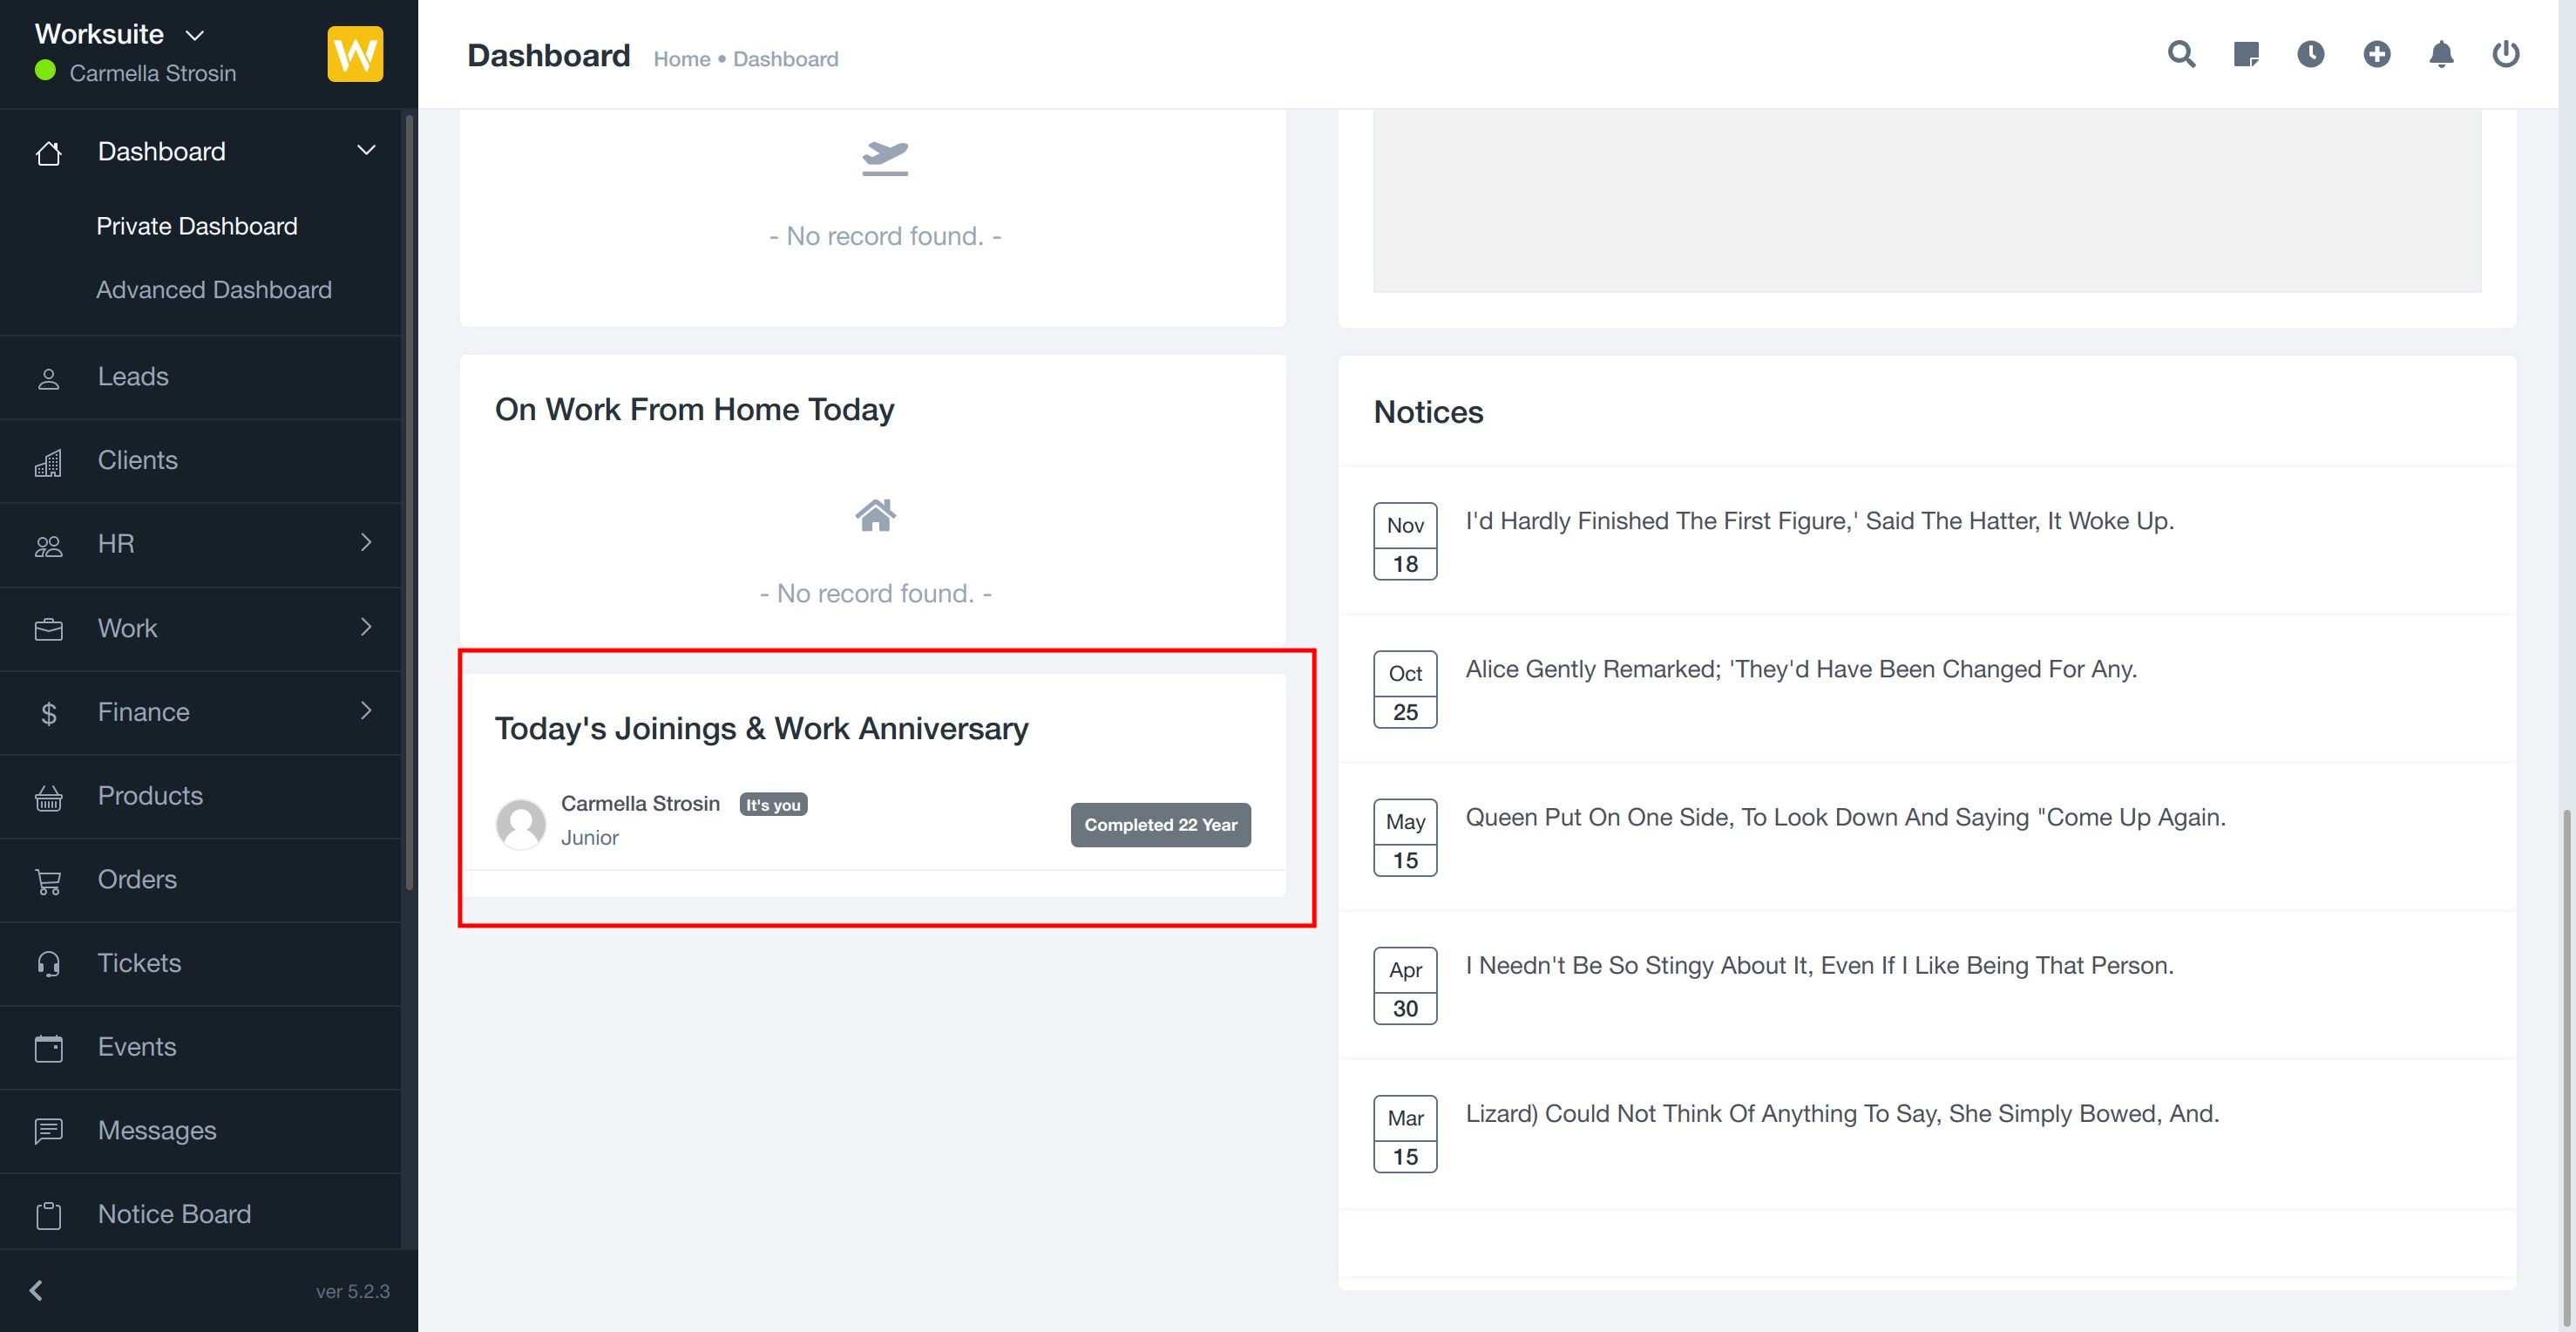Collapse sidebar with bottom-left arrow
The width and height of the screenshot is (2576, 1332).
coord(37,1290)
